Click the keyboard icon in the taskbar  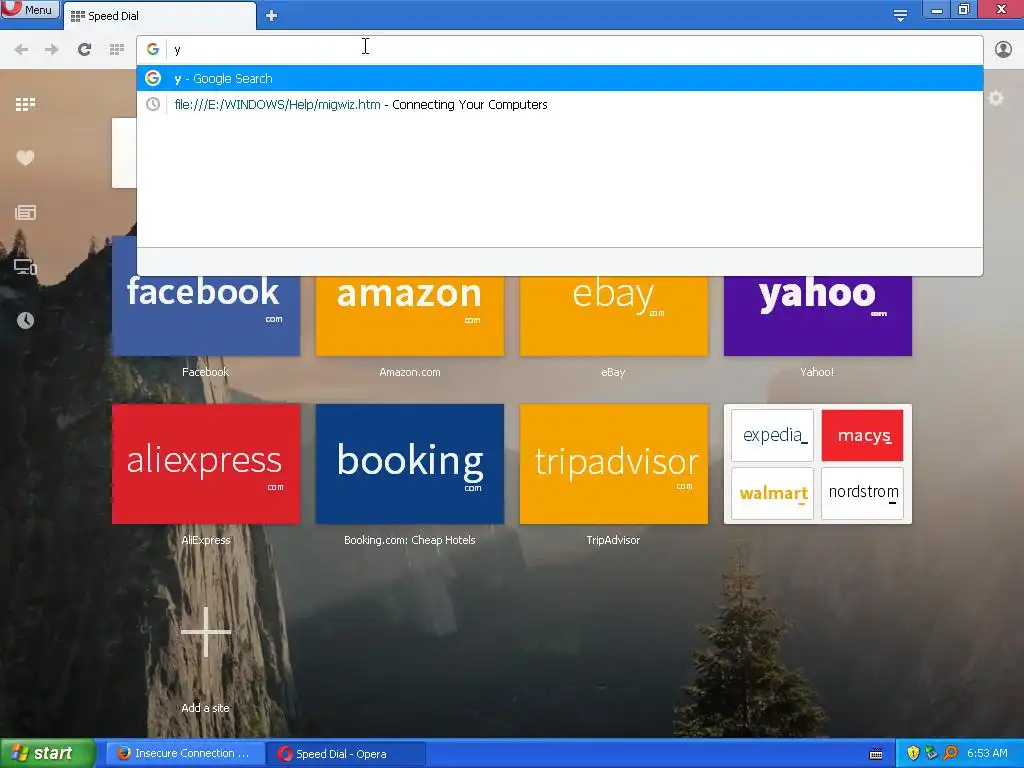pyautogui.click(x=876, y=754)
